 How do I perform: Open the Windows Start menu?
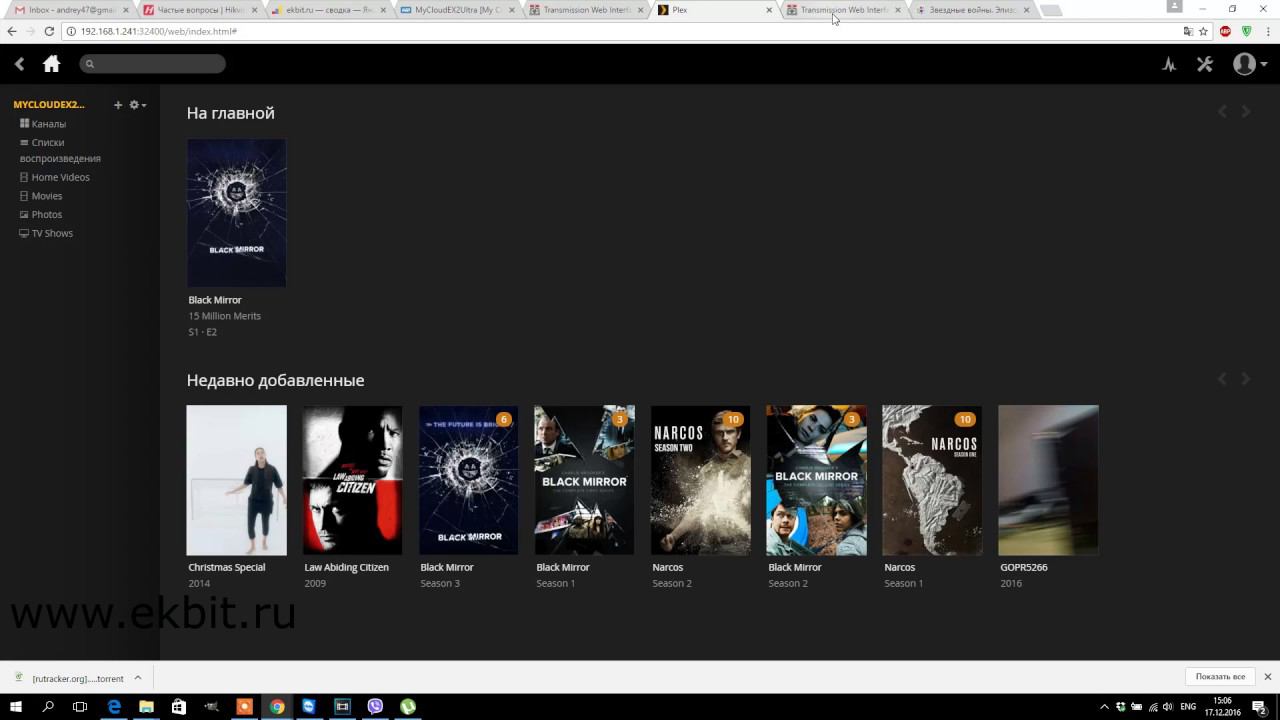click(x=16, y=707)
